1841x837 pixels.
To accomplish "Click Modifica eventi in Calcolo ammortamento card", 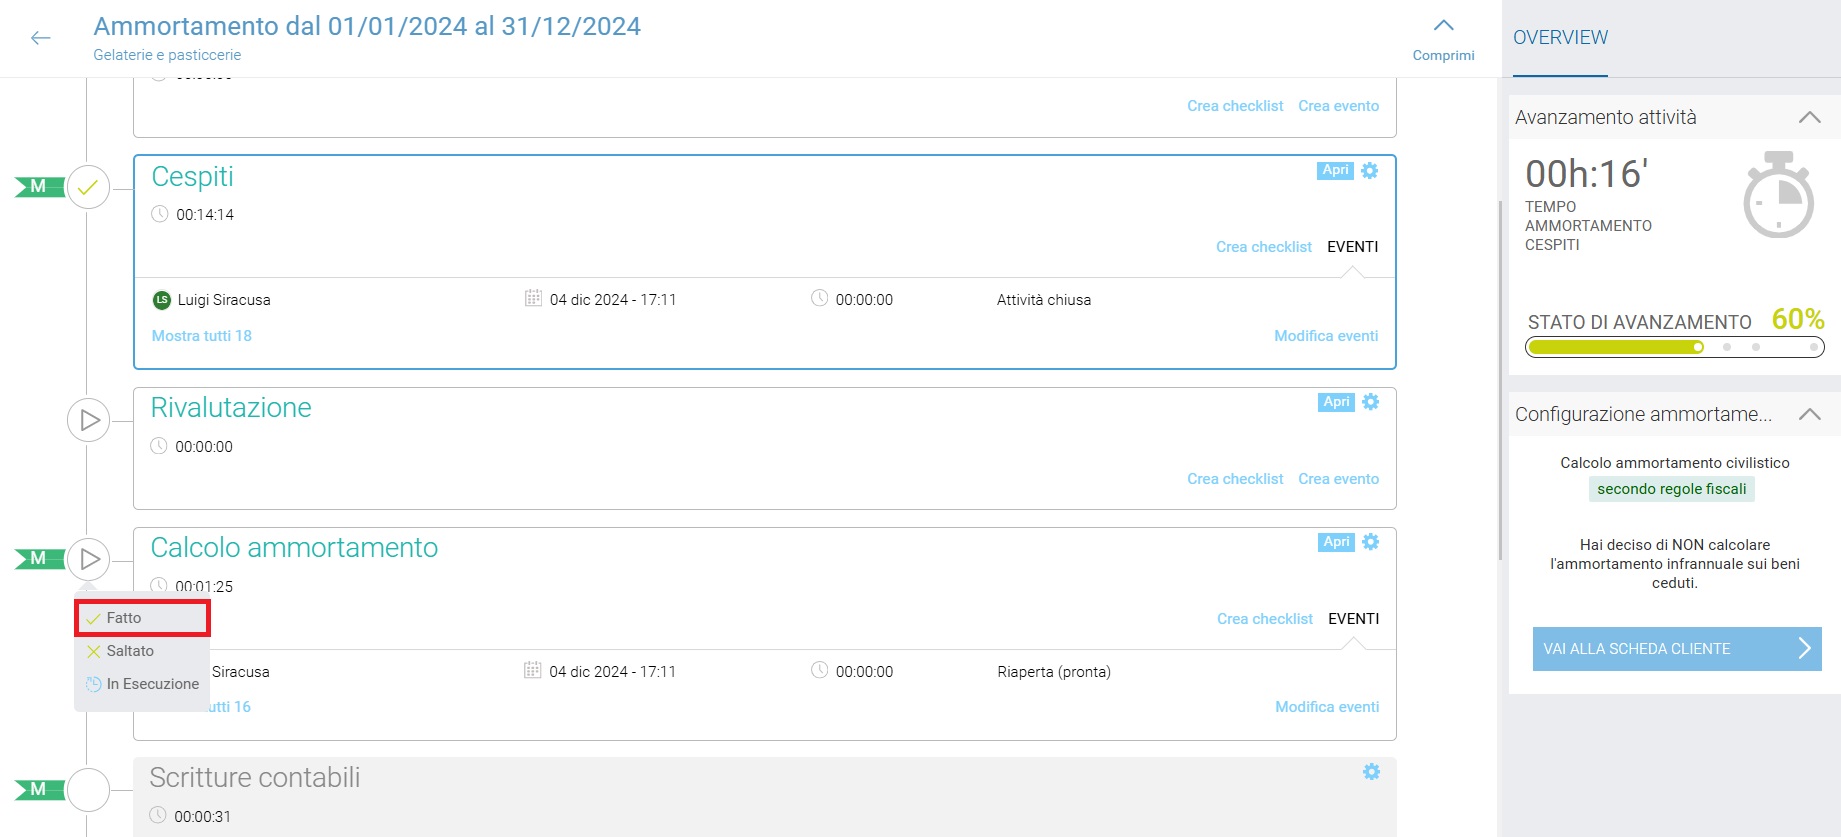I will pyautogui.click(x=1327, y=707).
